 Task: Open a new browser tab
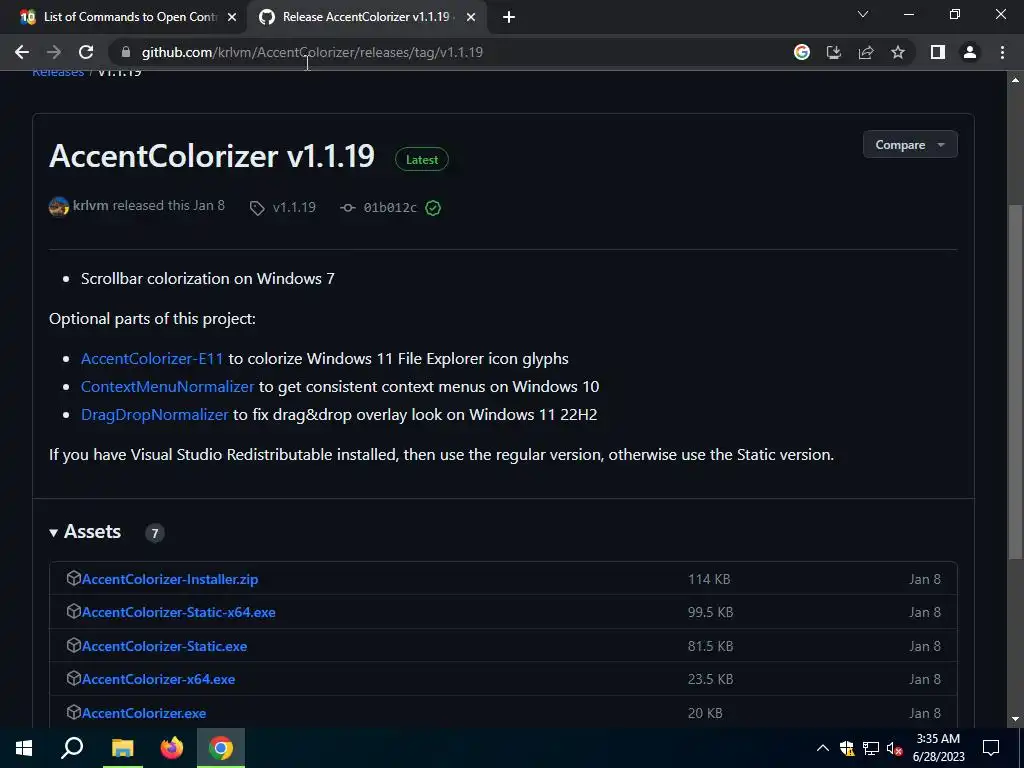coord(509,17)
